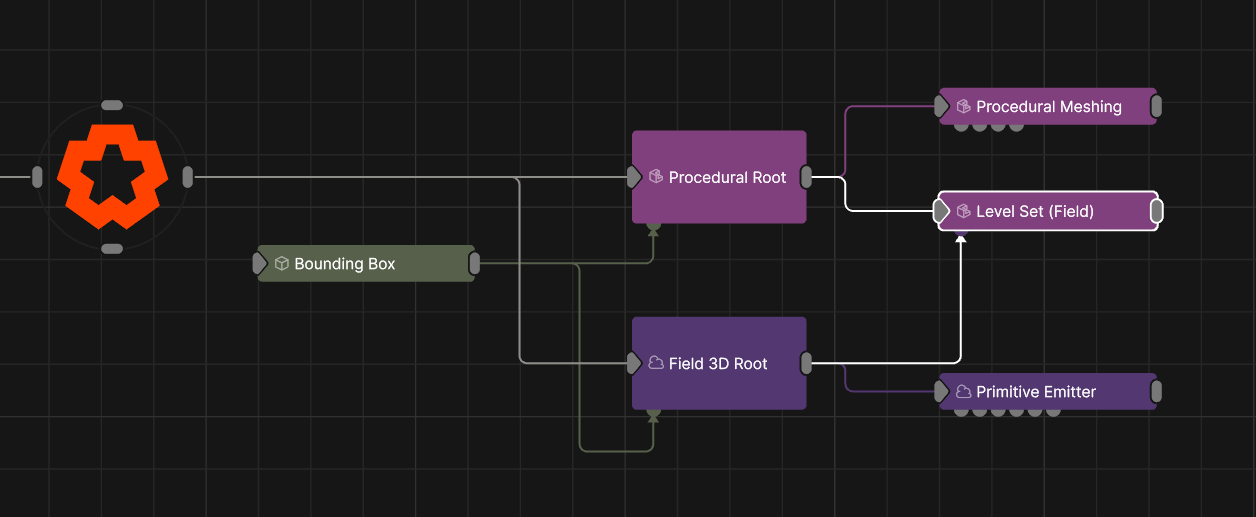The width and height of the screenshot is (1256, 517).
Task: Click the cloud icon on Field 3D Root
Action: pos(656,363)
